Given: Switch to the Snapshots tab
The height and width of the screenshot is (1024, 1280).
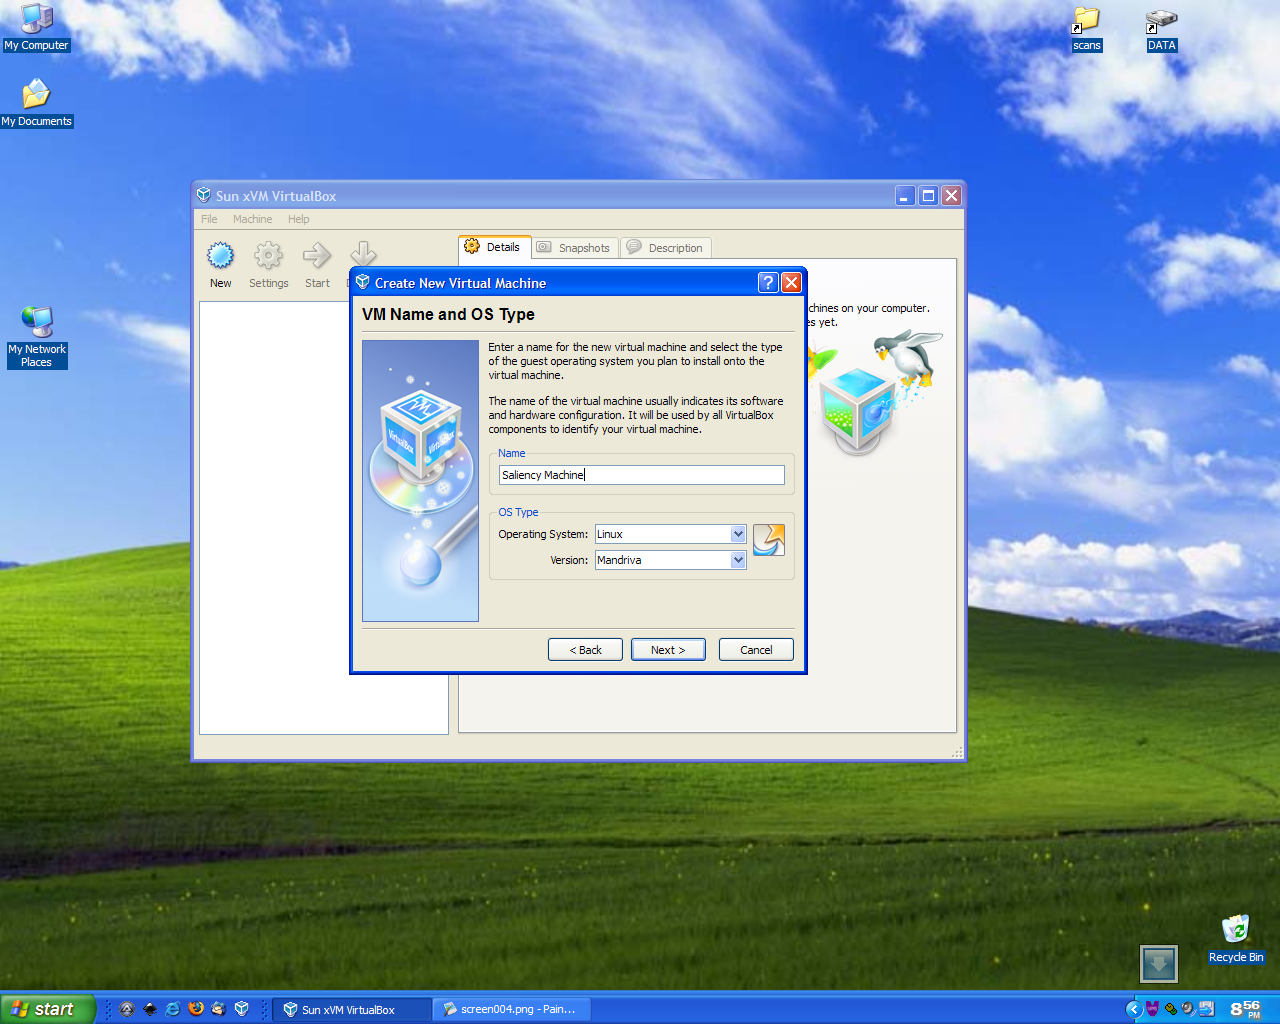Looking at the screenshot, I should (574, 248).
